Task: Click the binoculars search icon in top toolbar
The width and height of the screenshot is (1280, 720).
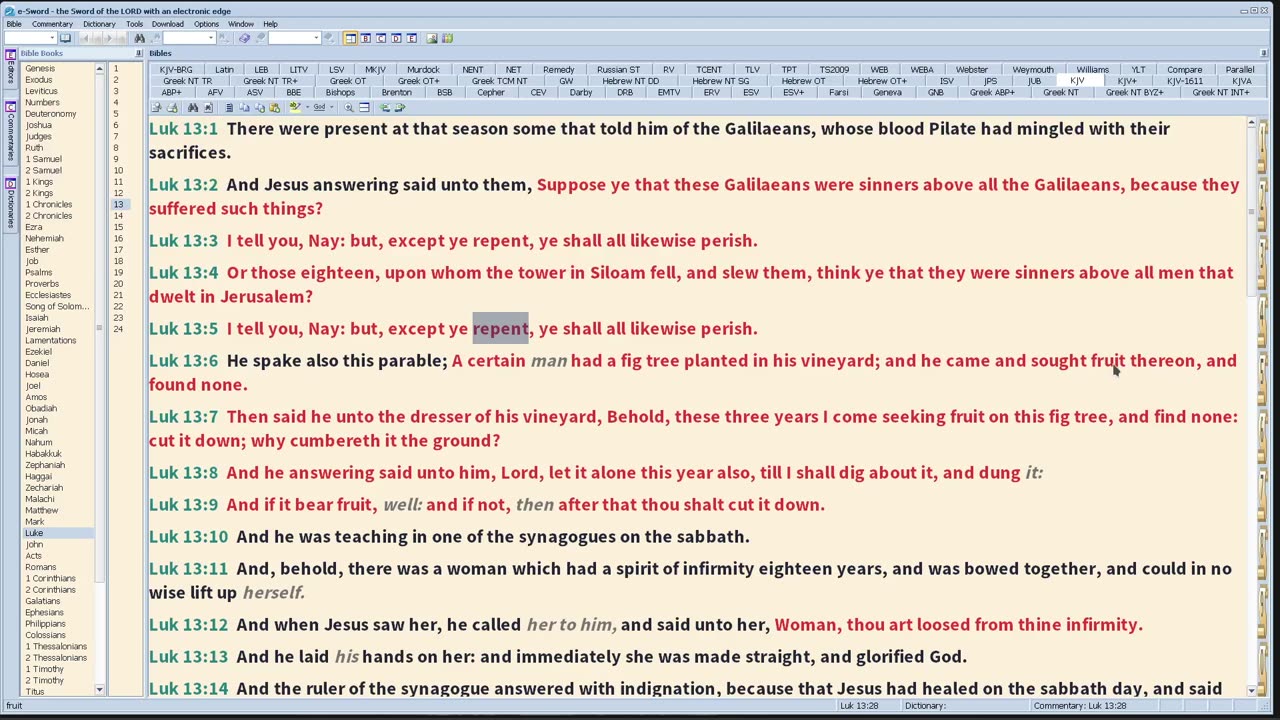Action: point(139,38)
